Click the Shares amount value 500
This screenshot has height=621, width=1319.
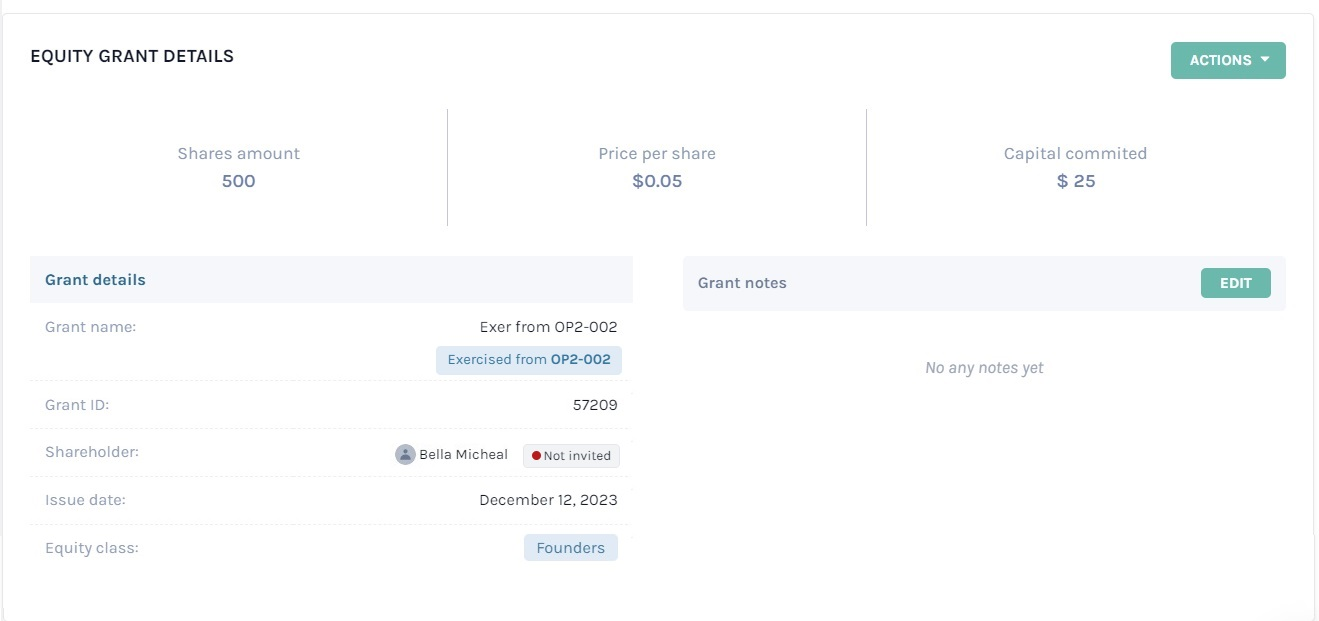238,181
